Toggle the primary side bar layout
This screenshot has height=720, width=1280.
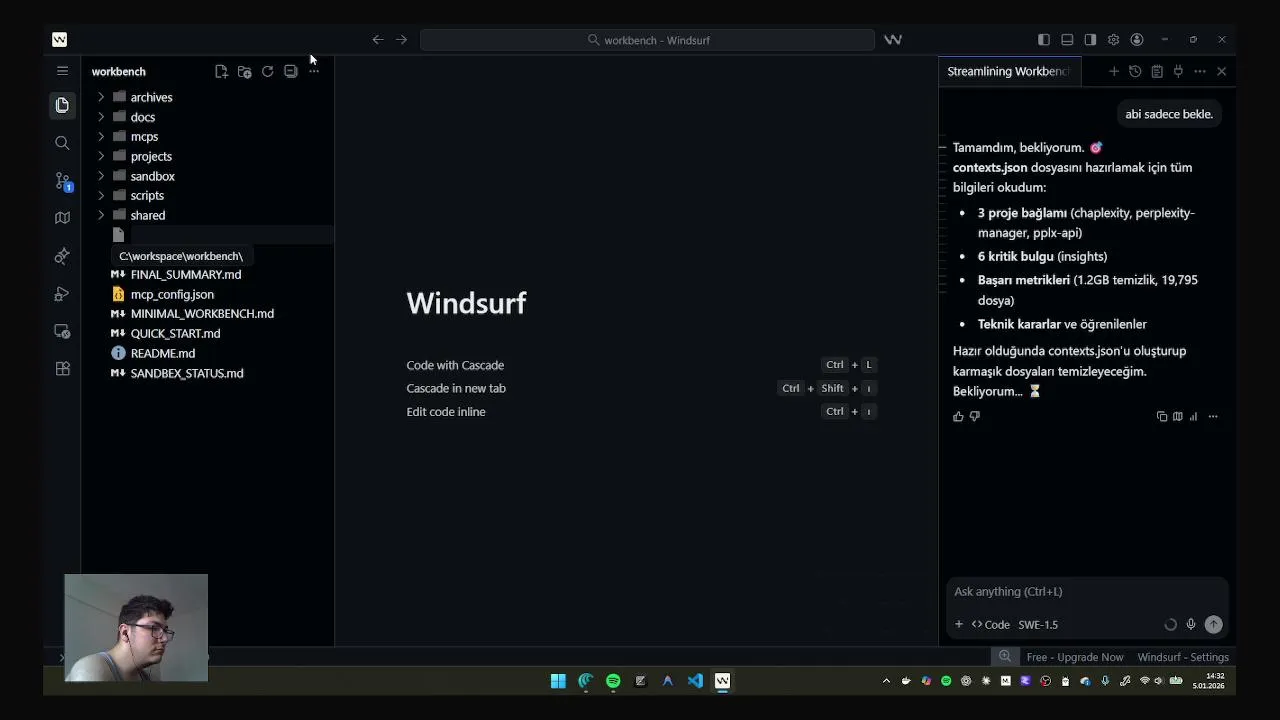click(x=1044, y=40)
